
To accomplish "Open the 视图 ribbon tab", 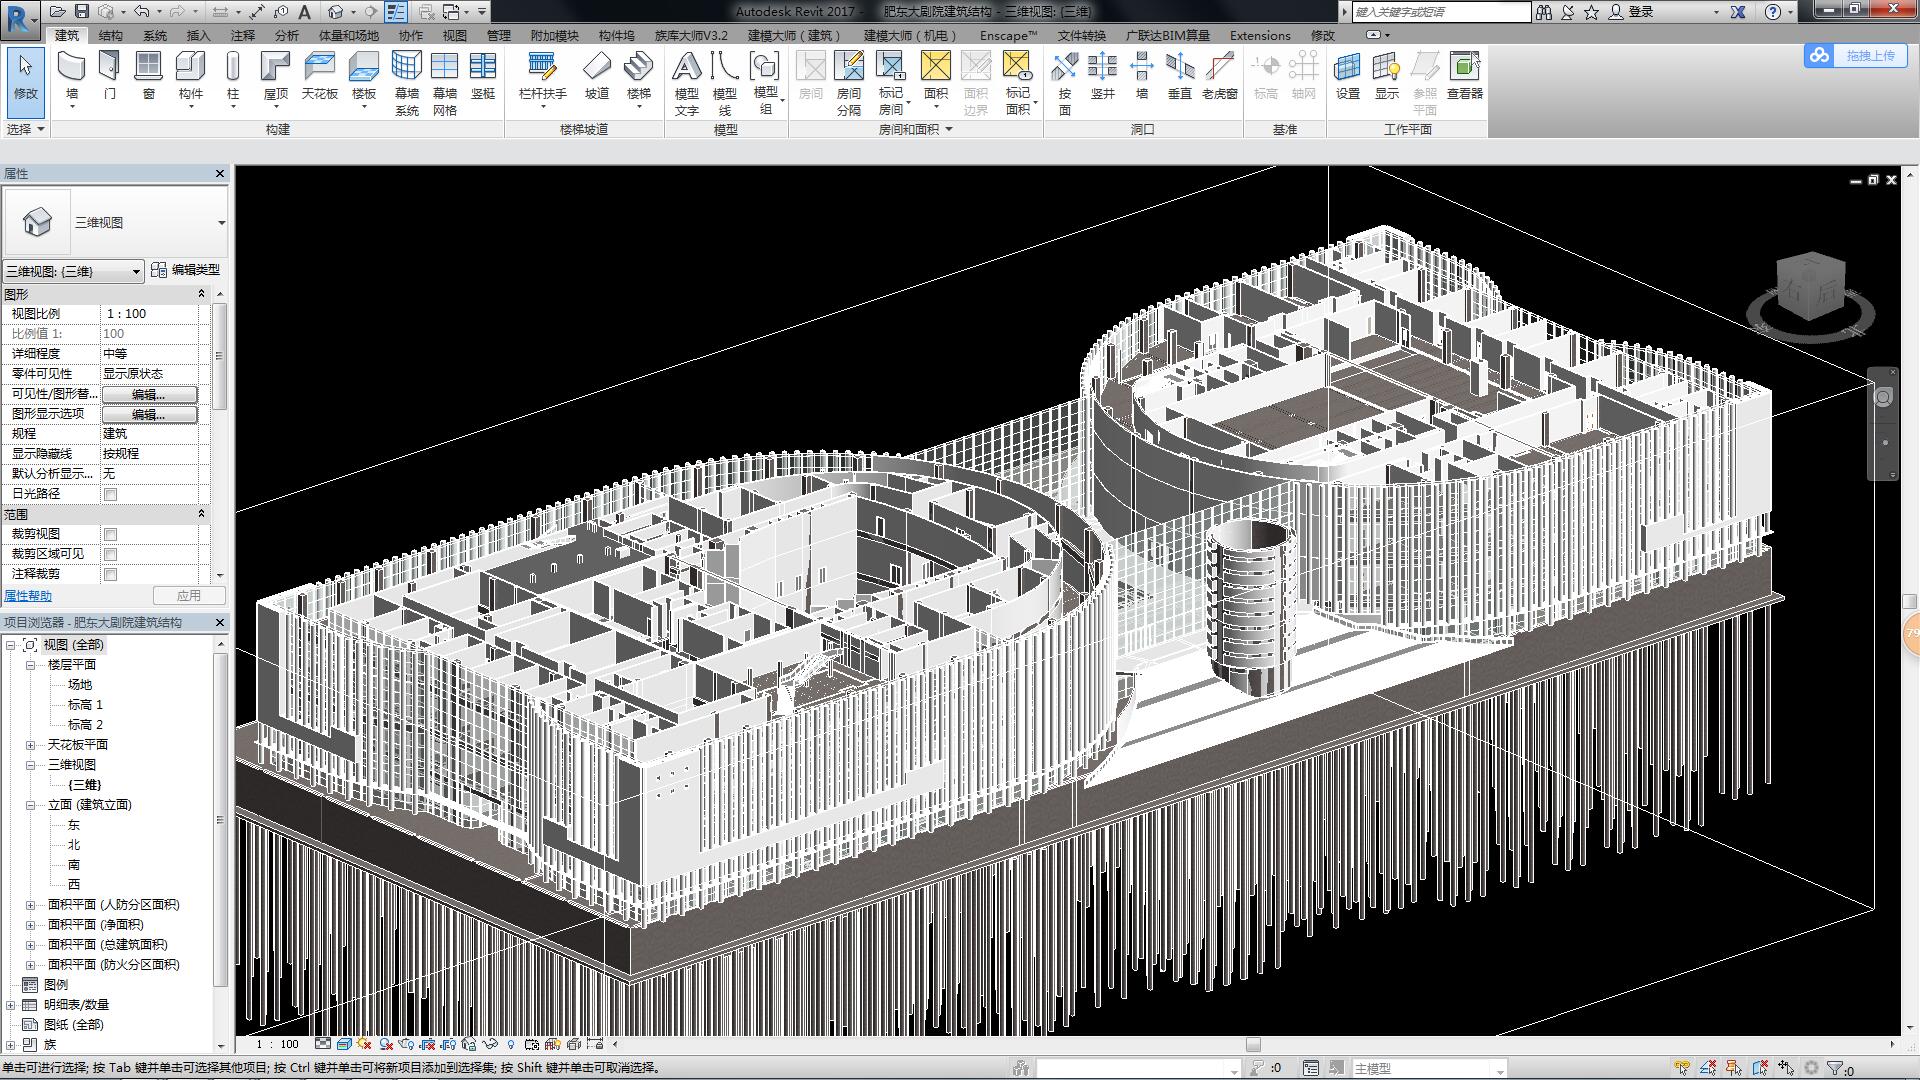I will 455,35.
